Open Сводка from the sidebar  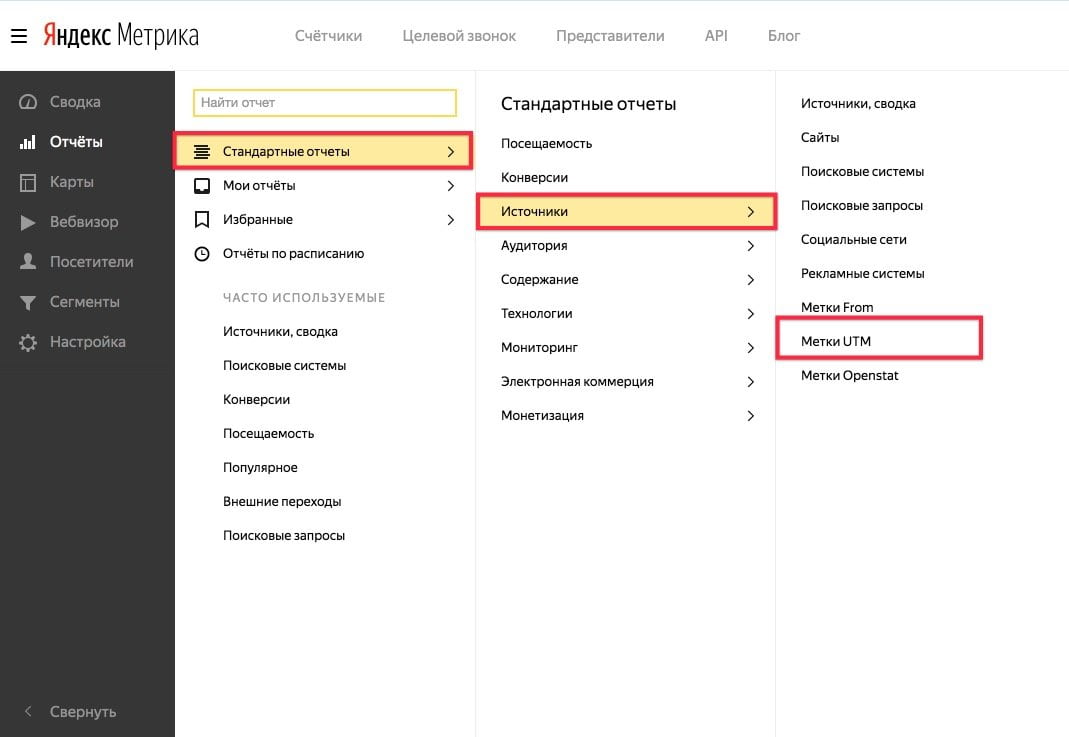74,102
